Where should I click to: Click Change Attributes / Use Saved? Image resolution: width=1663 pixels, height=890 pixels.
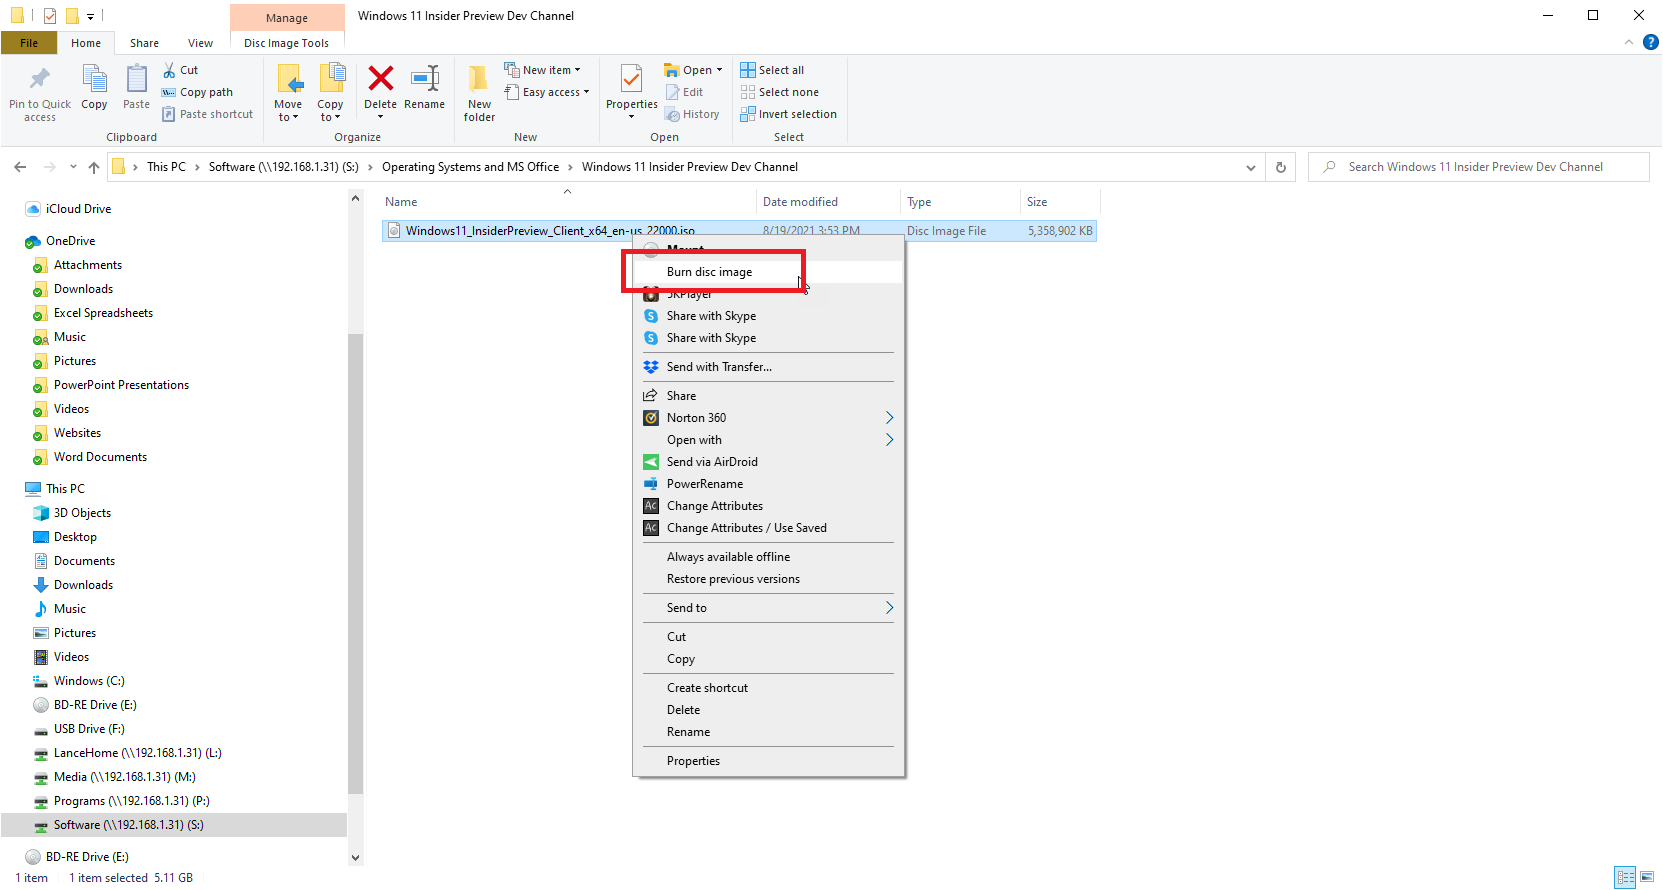pyautogui.click(x=768, y=528)
